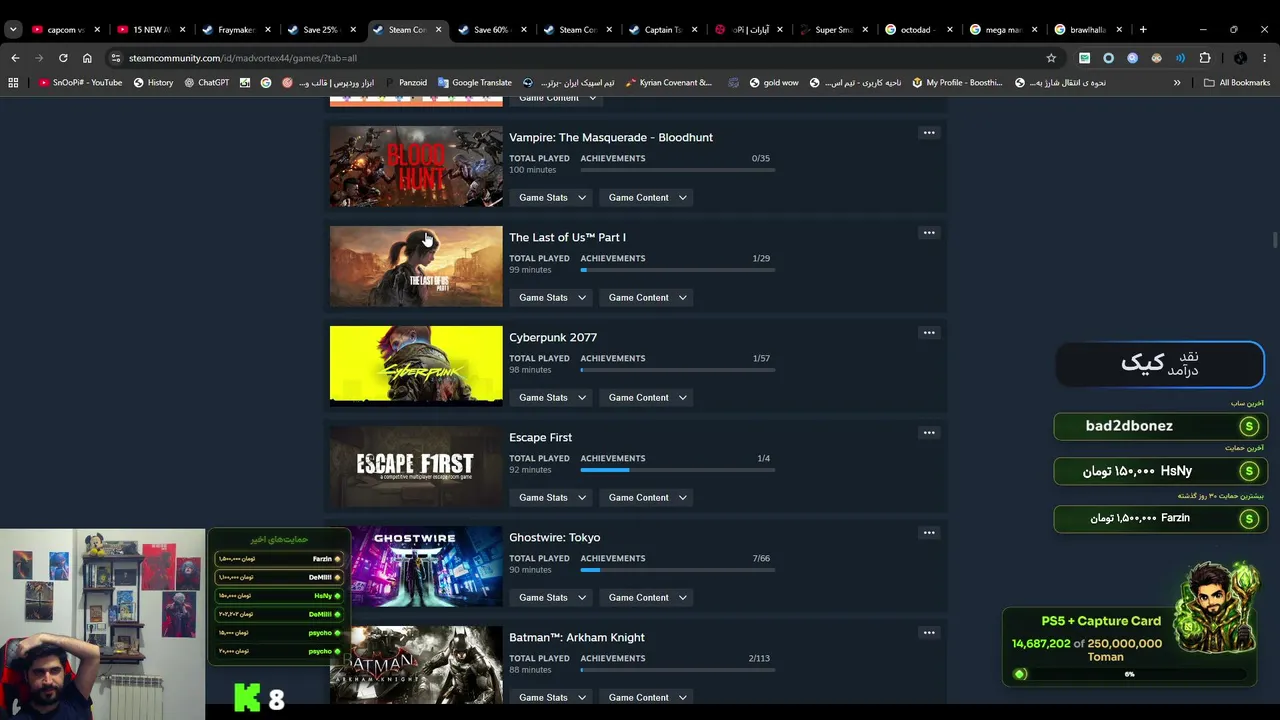Open the tab search dropdown arrow
Screen dimensions: 1280x720
click(x=13, y=30)
